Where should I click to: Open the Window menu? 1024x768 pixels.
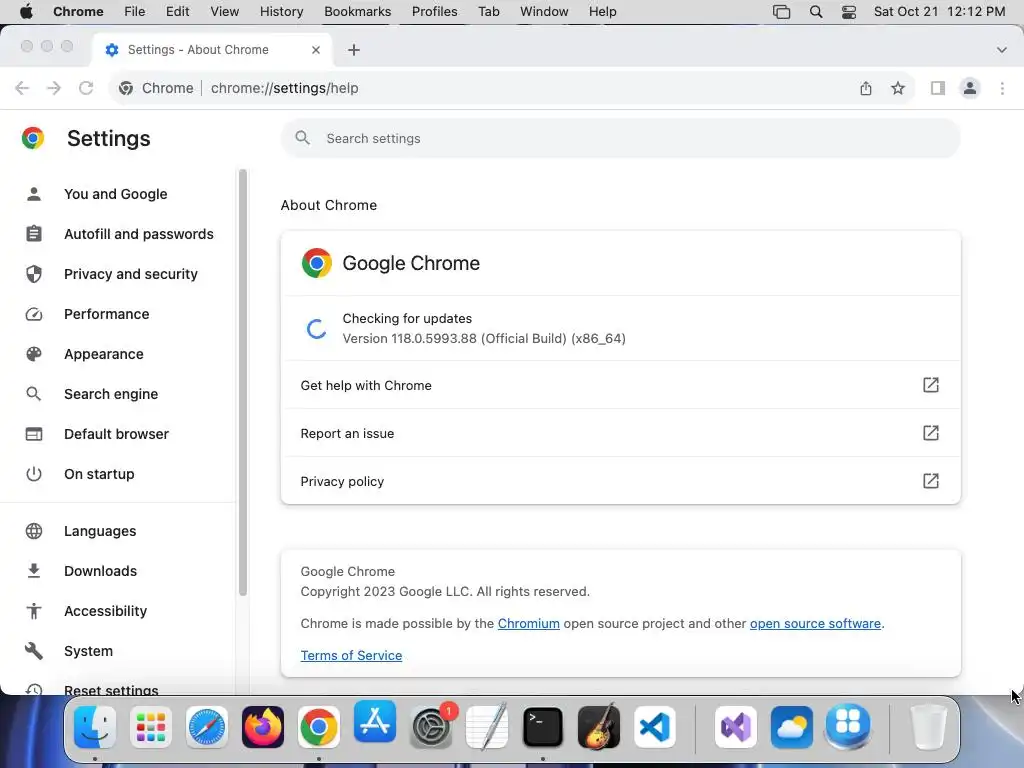click(544, 12)
